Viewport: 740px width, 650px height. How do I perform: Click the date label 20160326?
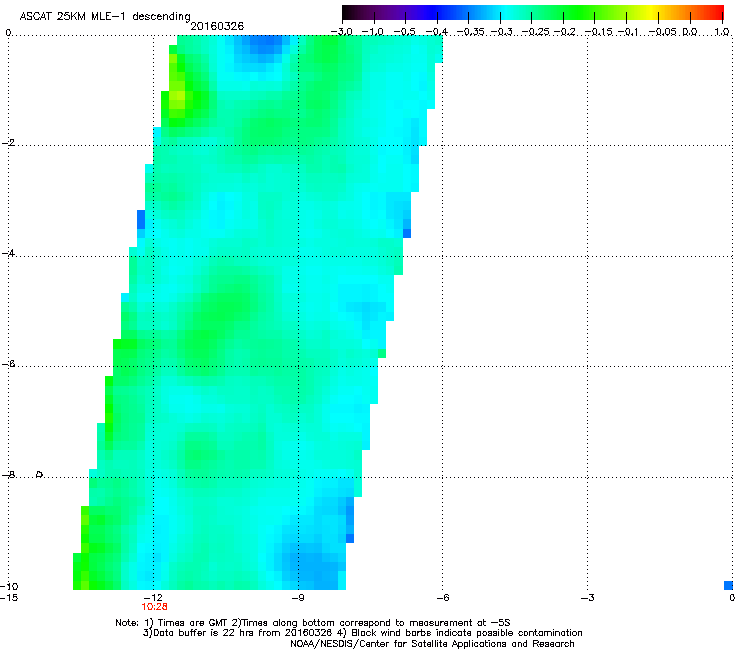(x=217, y=26)
